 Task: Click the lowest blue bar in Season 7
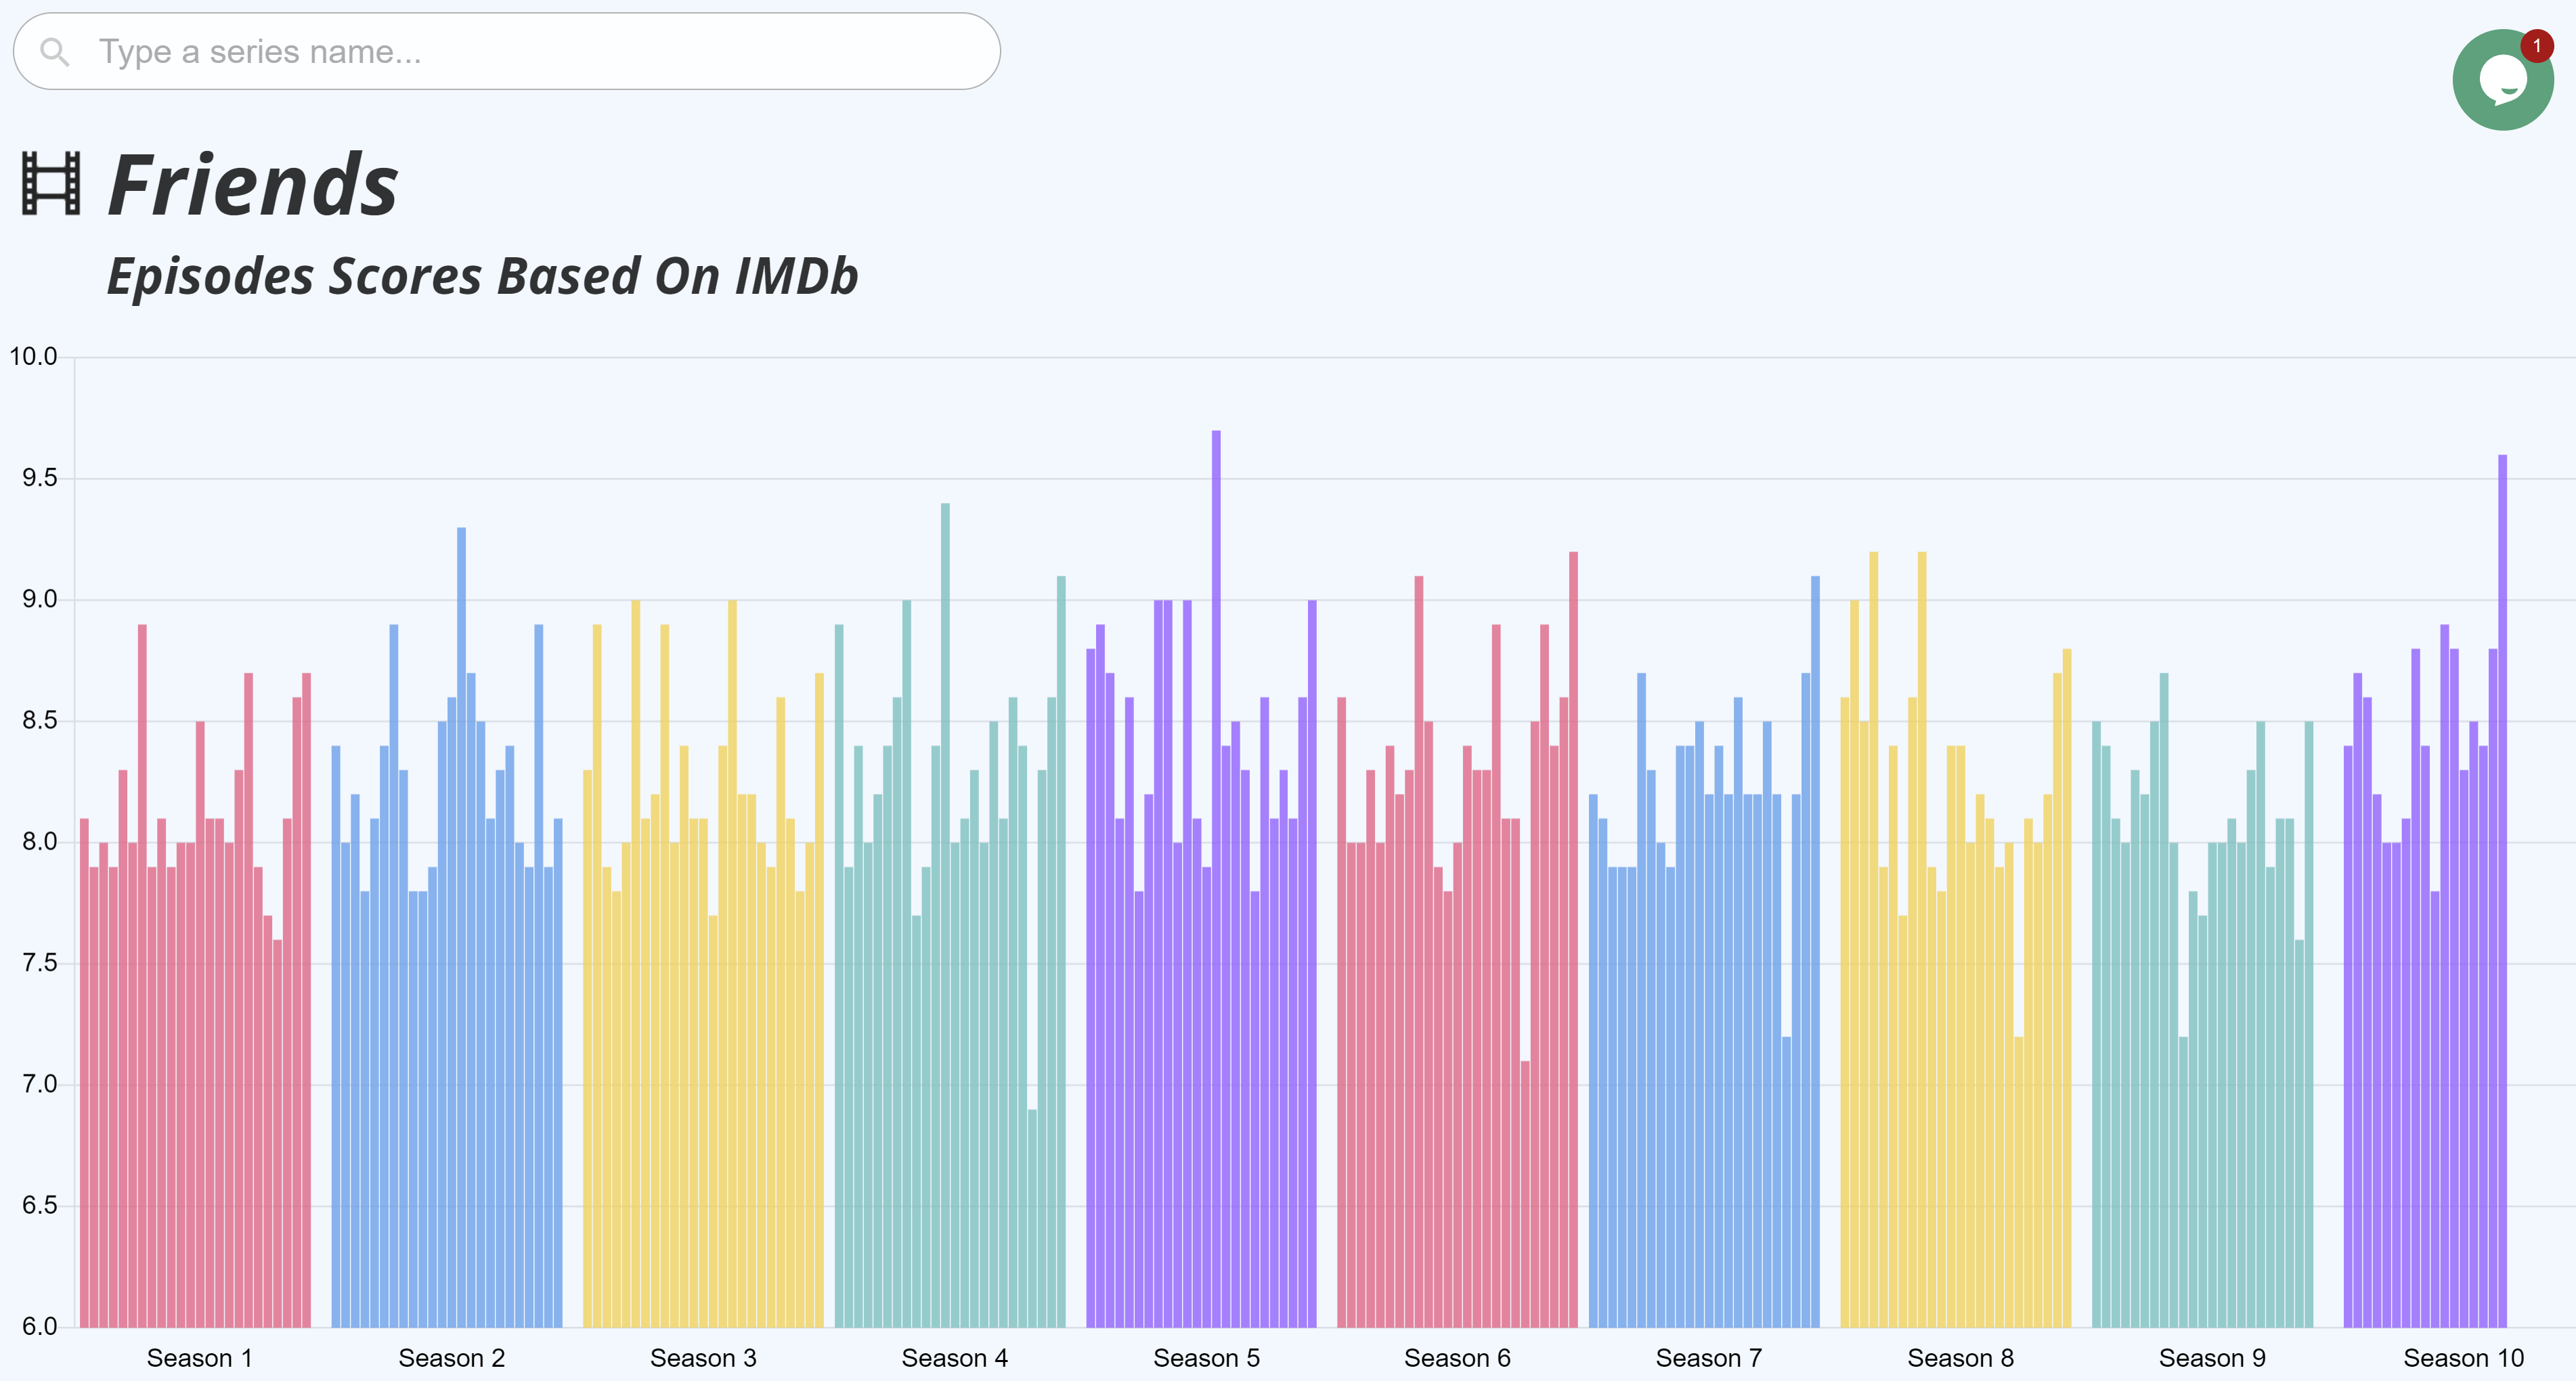click(1786, 1182)
